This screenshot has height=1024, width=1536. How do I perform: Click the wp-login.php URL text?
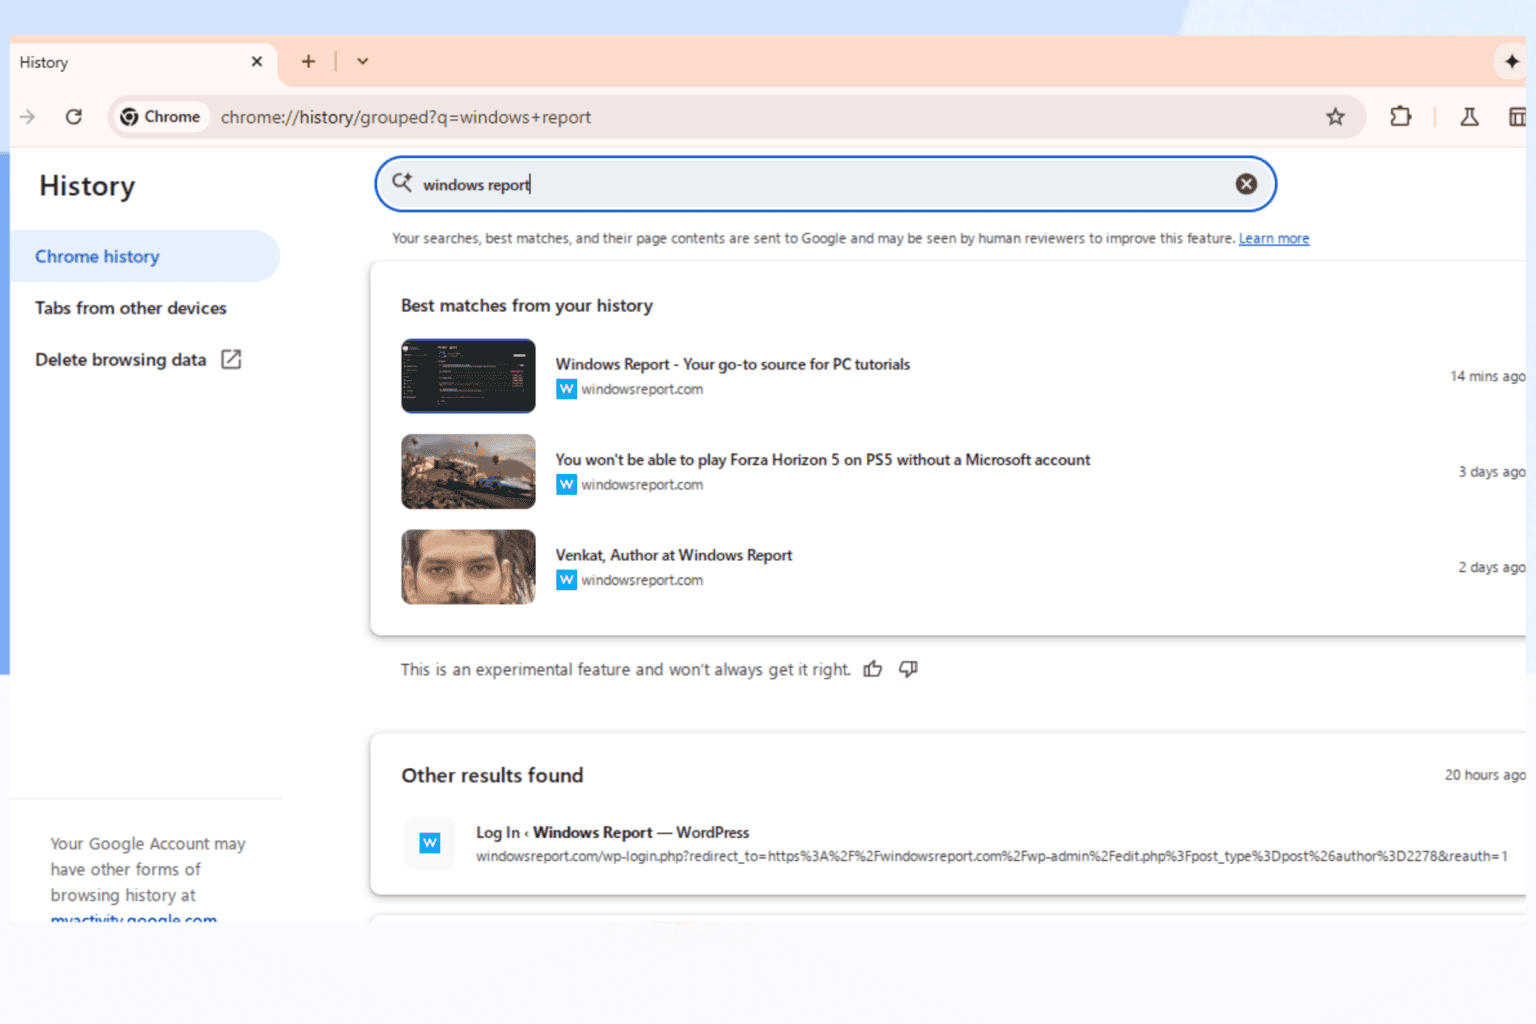(x=991, y=856)
